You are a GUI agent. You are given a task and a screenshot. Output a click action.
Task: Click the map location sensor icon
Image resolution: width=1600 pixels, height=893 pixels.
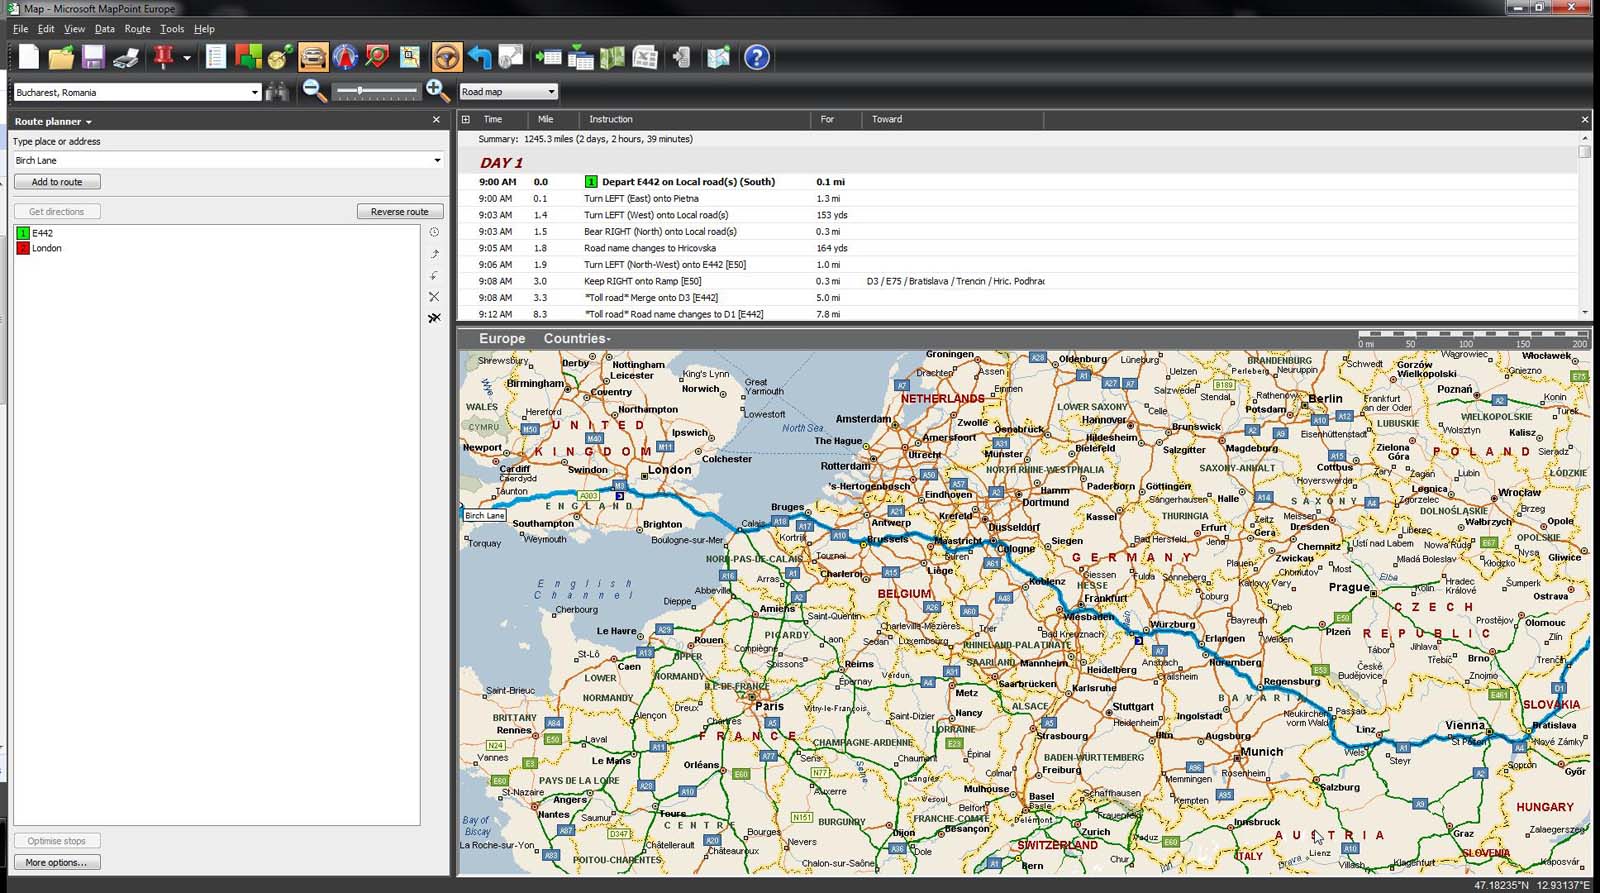(410, 57)
